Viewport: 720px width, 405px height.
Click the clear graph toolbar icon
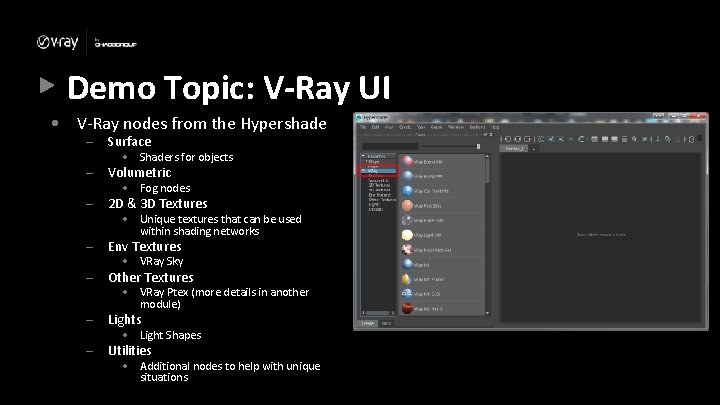tap(541, 139)
